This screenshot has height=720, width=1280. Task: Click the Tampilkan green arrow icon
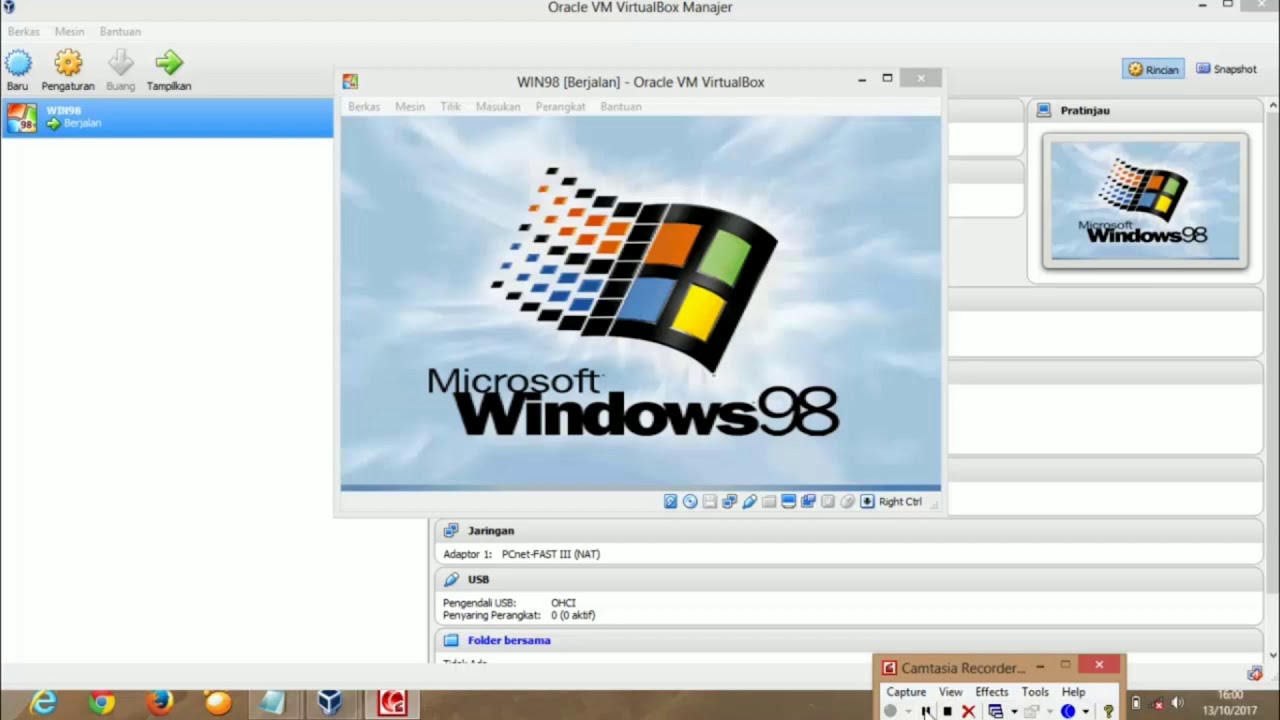tap(169, 64)
